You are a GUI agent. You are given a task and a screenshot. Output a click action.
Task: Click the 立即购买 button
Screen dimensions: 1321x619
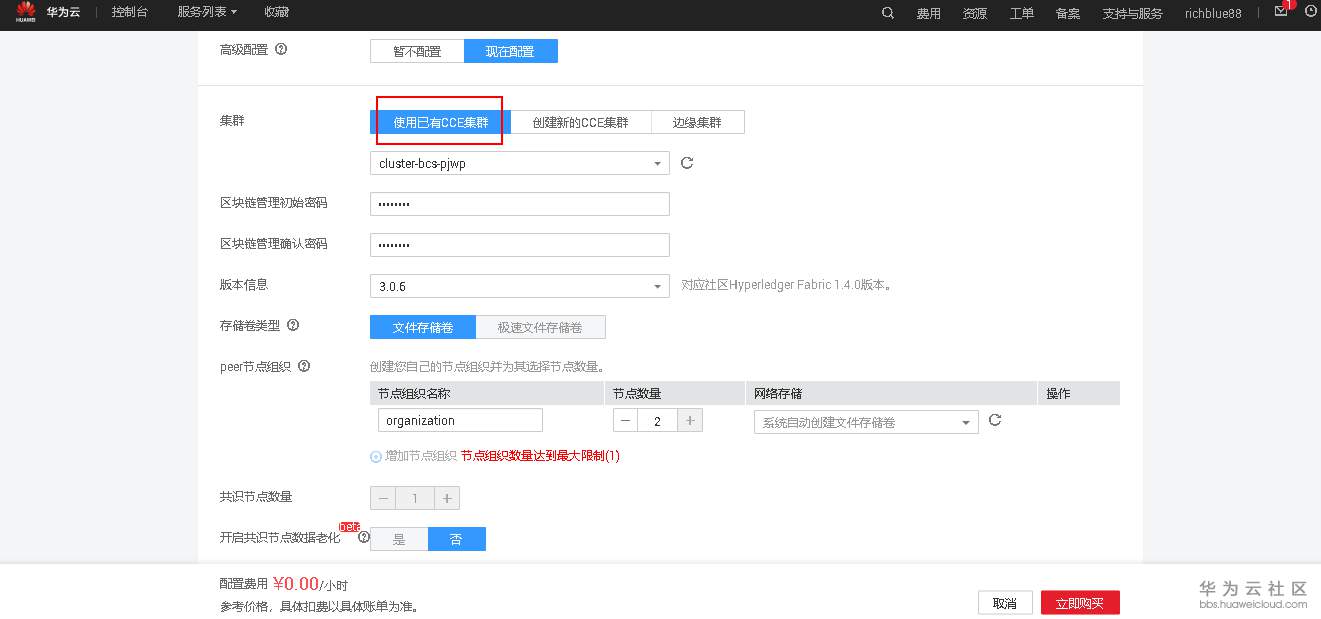(x=1080, y=603)
